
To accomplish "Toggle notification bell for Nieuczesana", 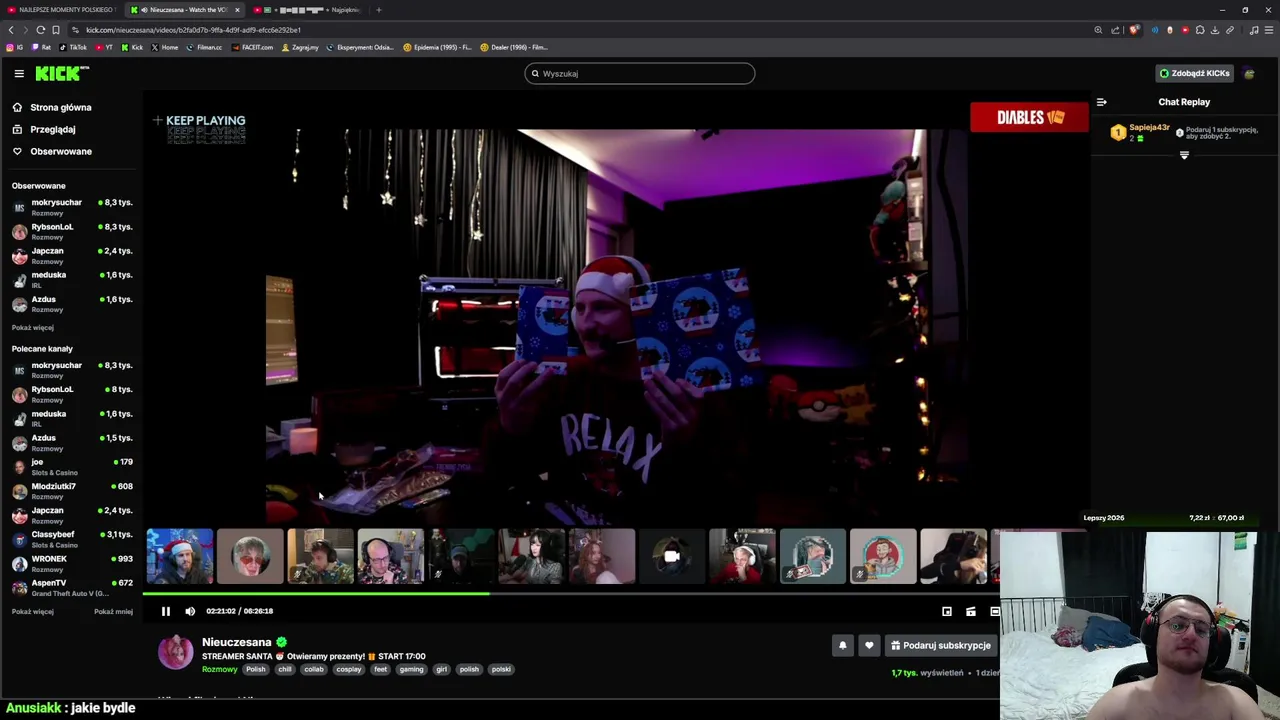I will pos(842,645).
